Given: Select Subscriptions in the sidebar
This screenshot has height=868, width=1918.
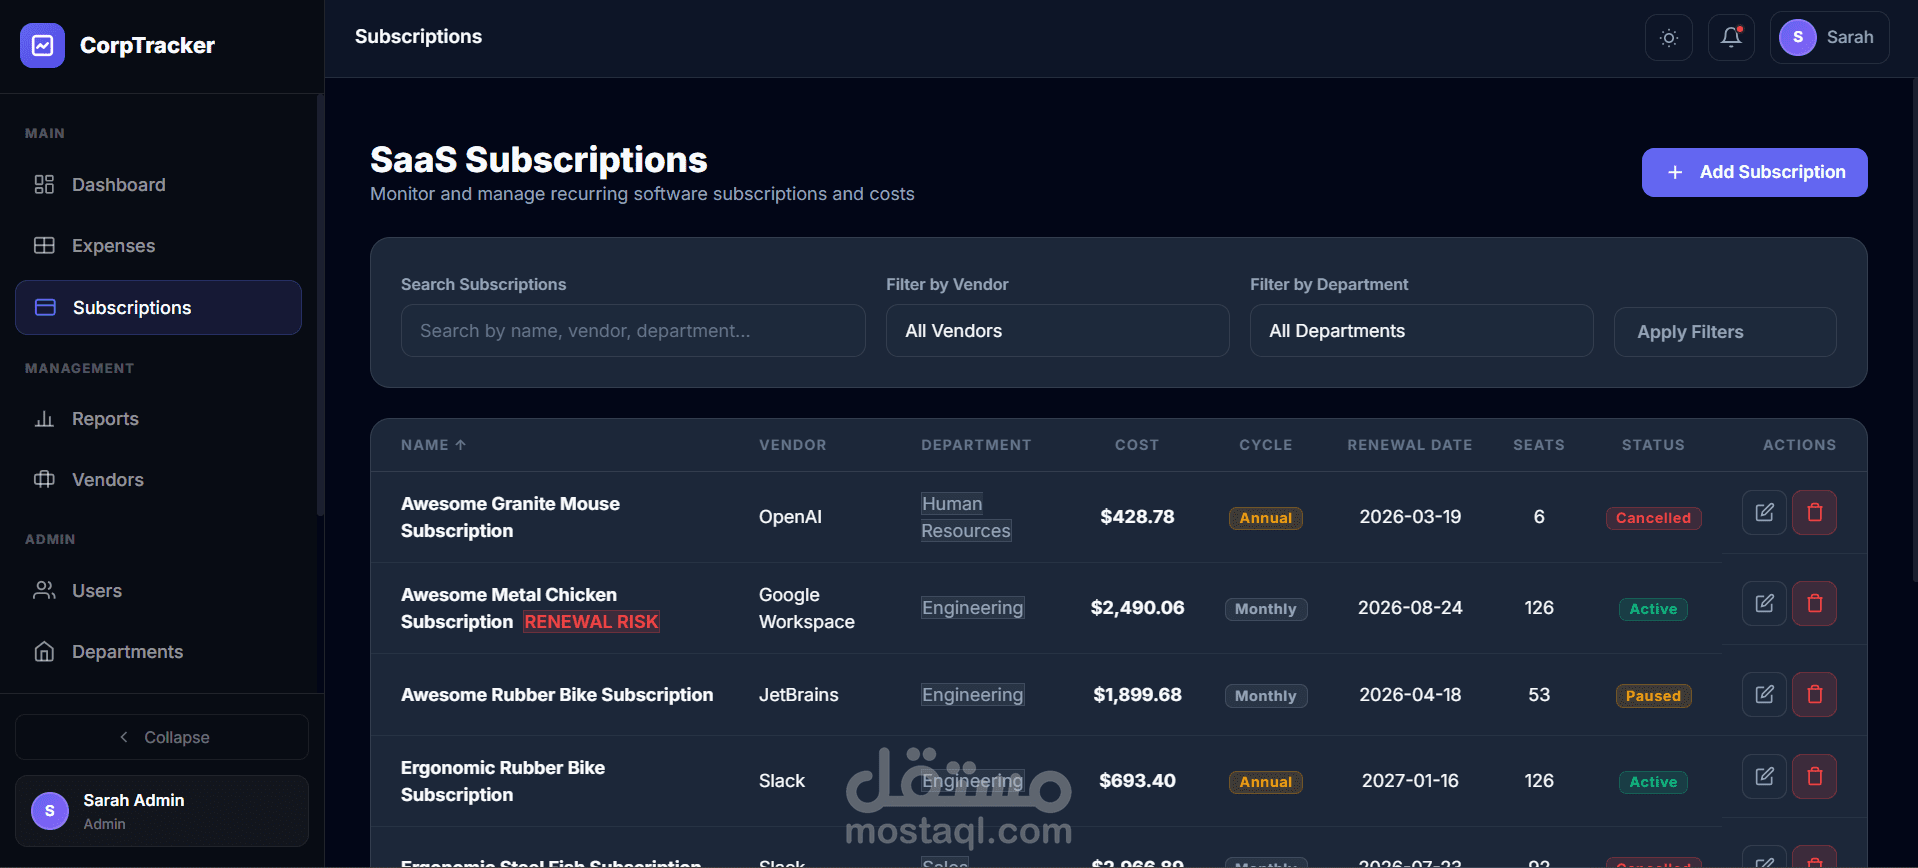Looking at the screenshot, I should click(158, 308).
